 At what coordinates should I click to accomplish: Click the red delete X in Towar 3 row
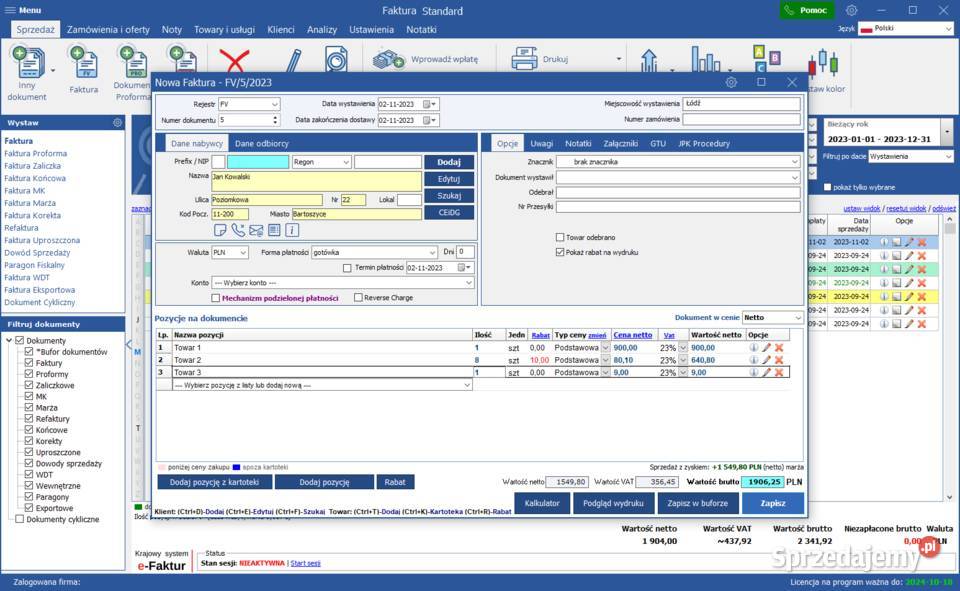click(x=779, y=372)
